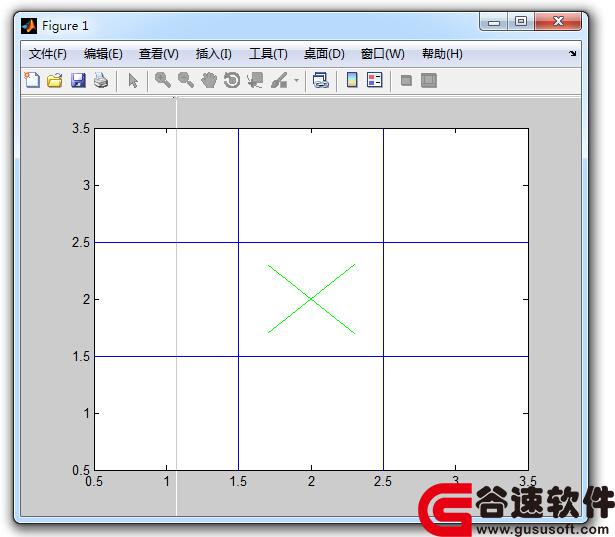Open the 编辑(E) menu

click(103, 54)
